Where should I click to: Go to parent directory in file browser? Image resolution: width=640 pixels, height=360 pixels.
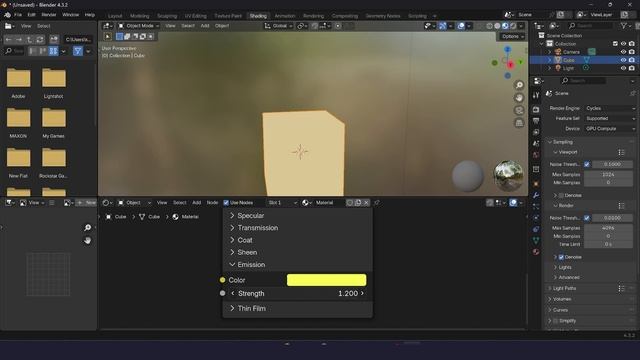(29, 40)
